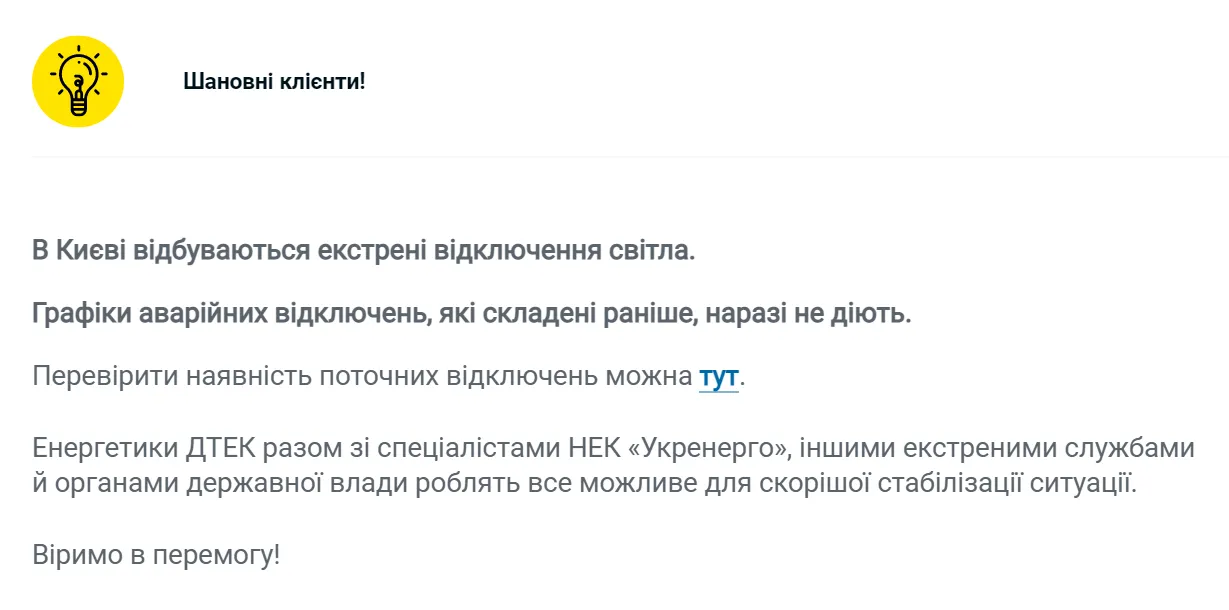This screenshot has height=610, width=1229.
Task: Click the word "ДТЕК" in the paragraph
Action: pyautogui.click(x=213, y=447)
